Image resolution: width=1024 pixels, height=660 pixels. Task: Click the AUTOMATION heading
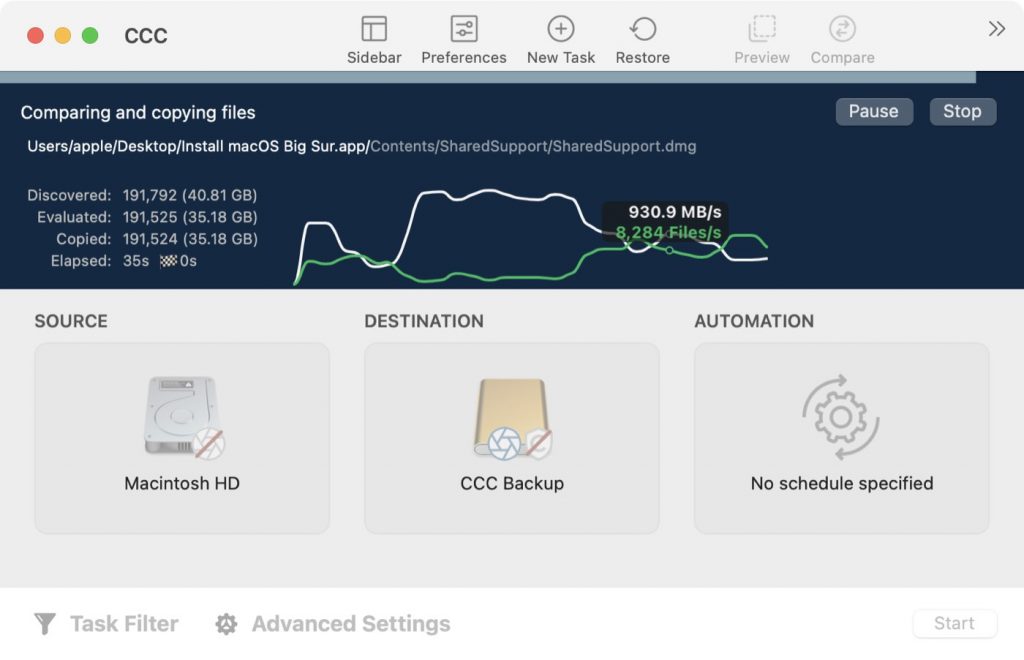point(754,321)
